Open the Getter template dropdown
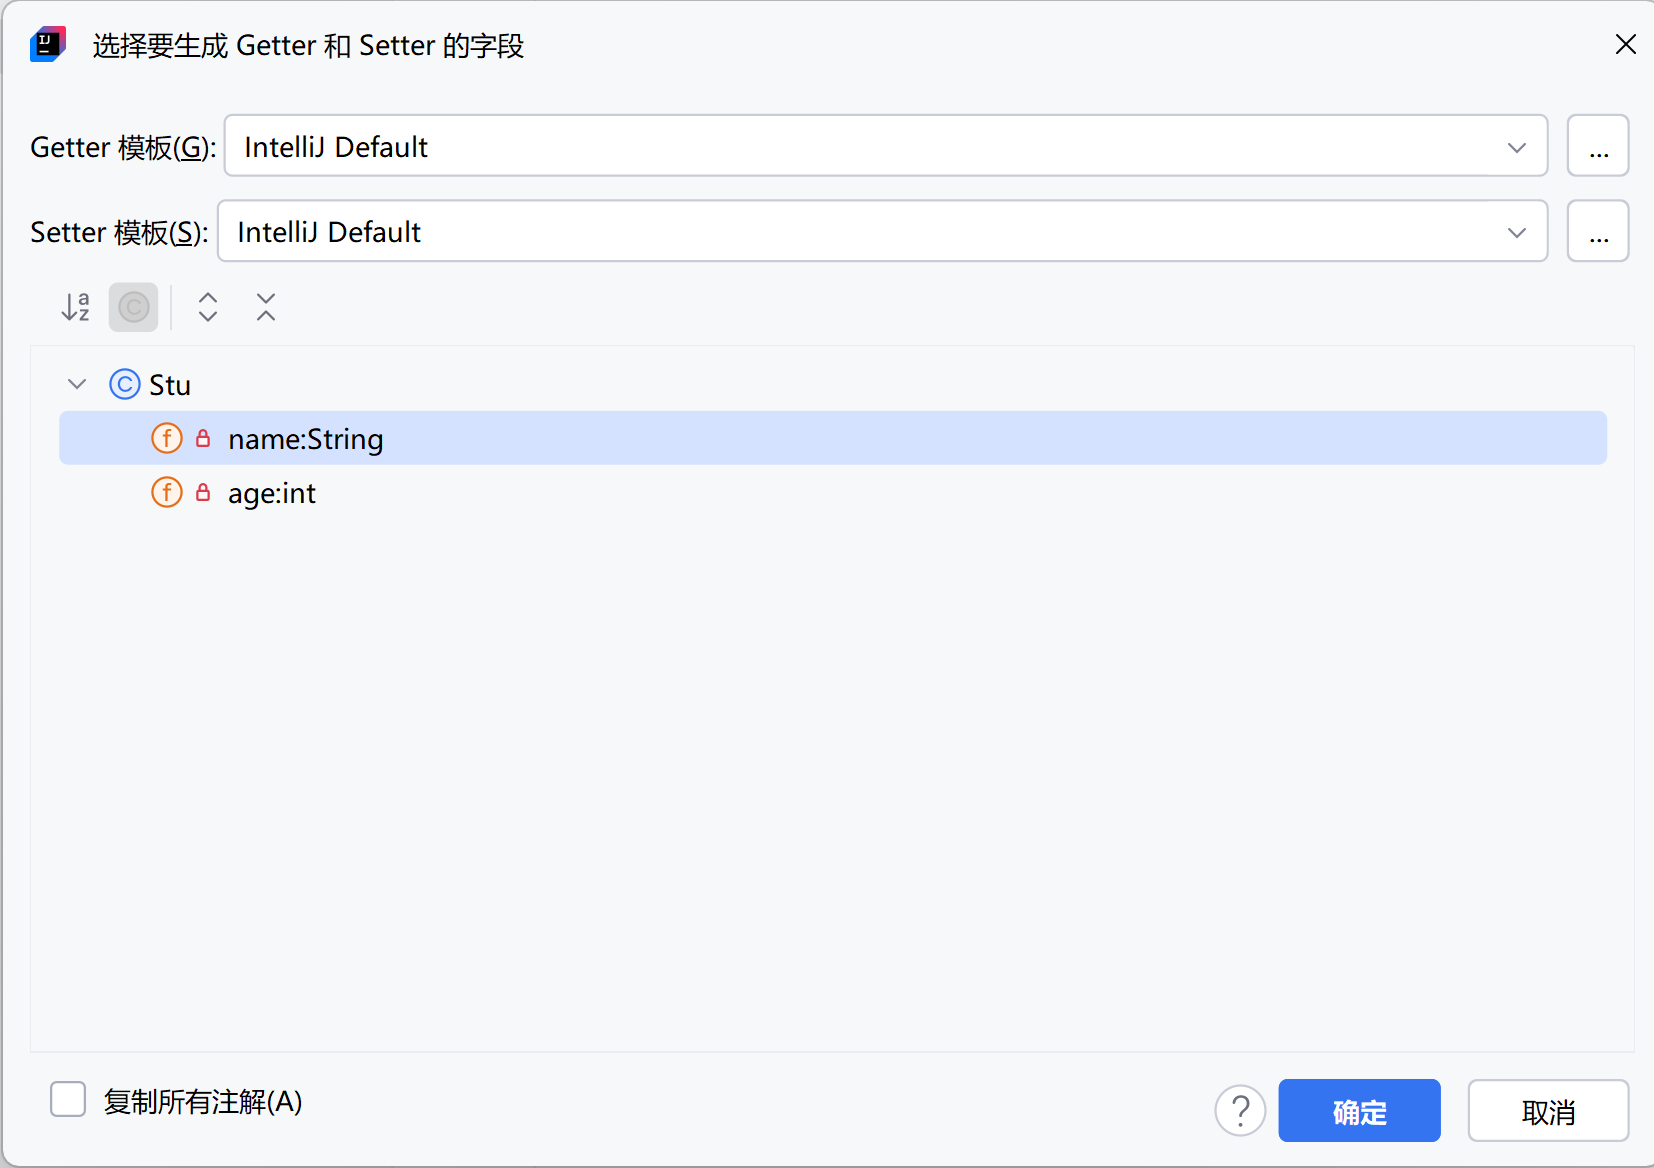Screen dimensions: 1654x1168 tap(885, 146)
